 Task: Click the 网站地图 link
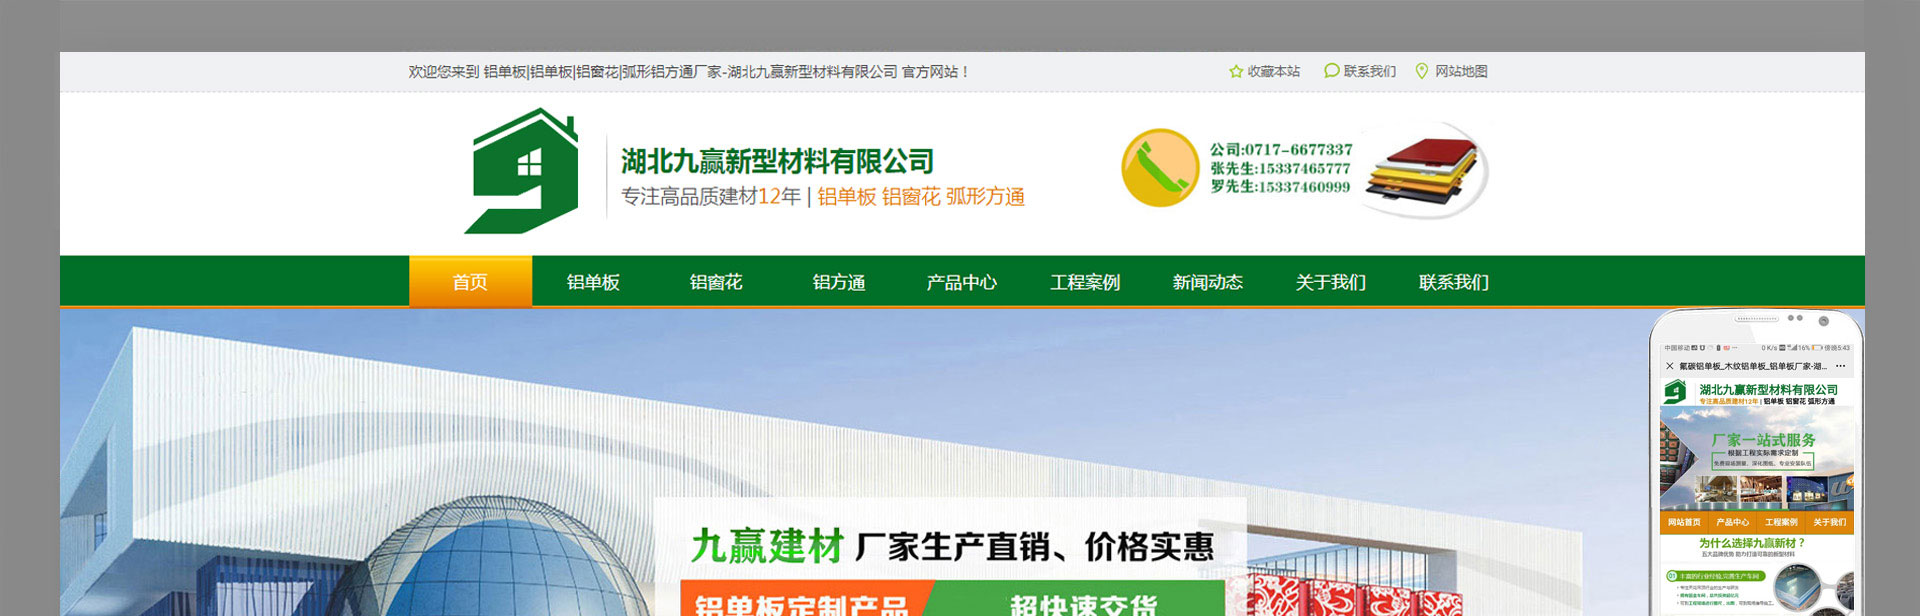(1461, 72)
